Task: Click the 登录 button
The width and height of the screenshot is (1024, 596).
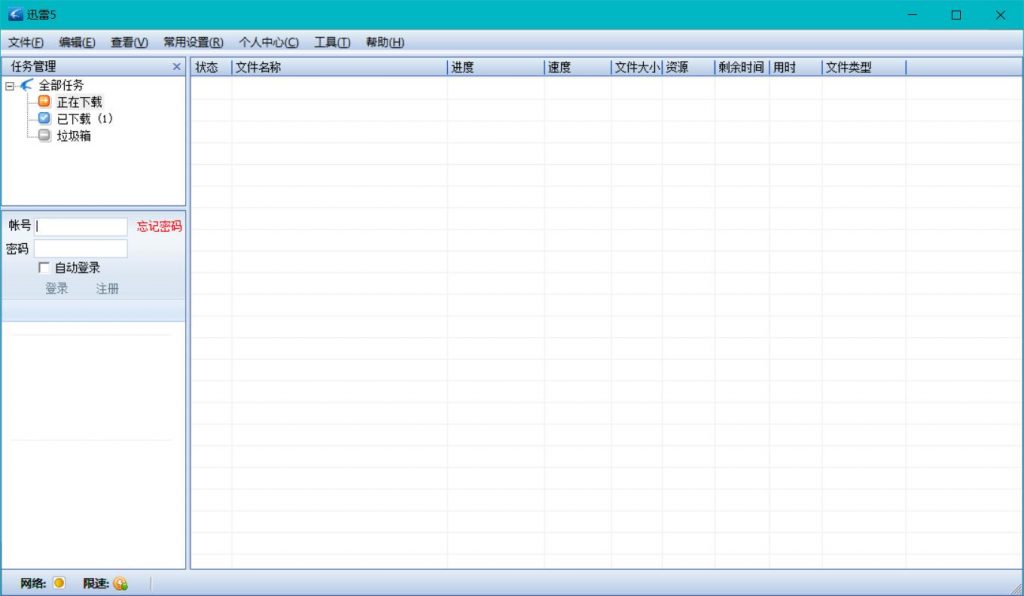Action: (57, 289)
